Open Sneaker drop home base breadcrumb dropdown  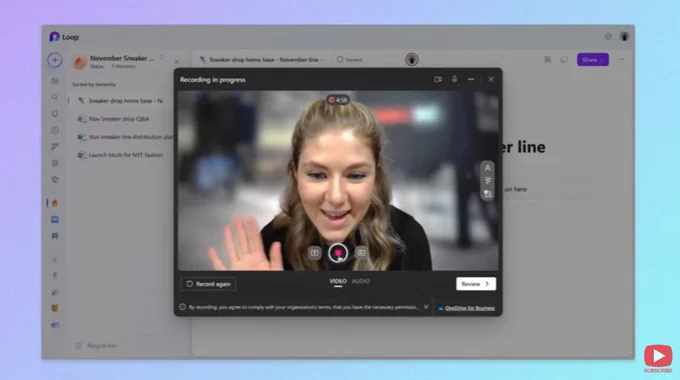(x=322, y=60)
